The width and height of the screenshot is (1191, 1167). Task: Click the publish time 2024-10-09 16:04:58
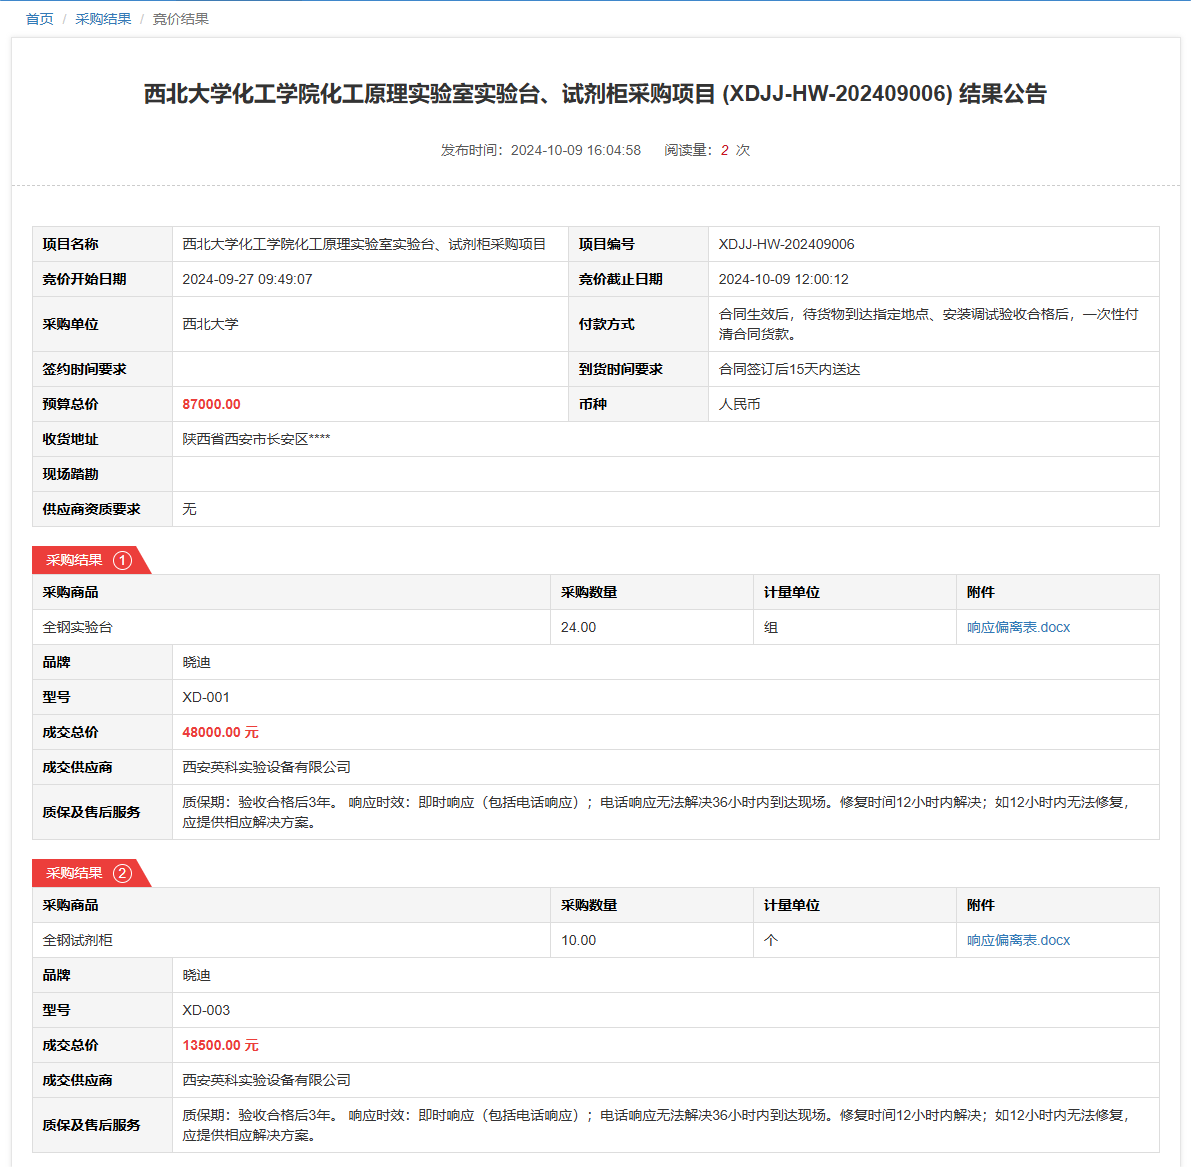[575, 150]
